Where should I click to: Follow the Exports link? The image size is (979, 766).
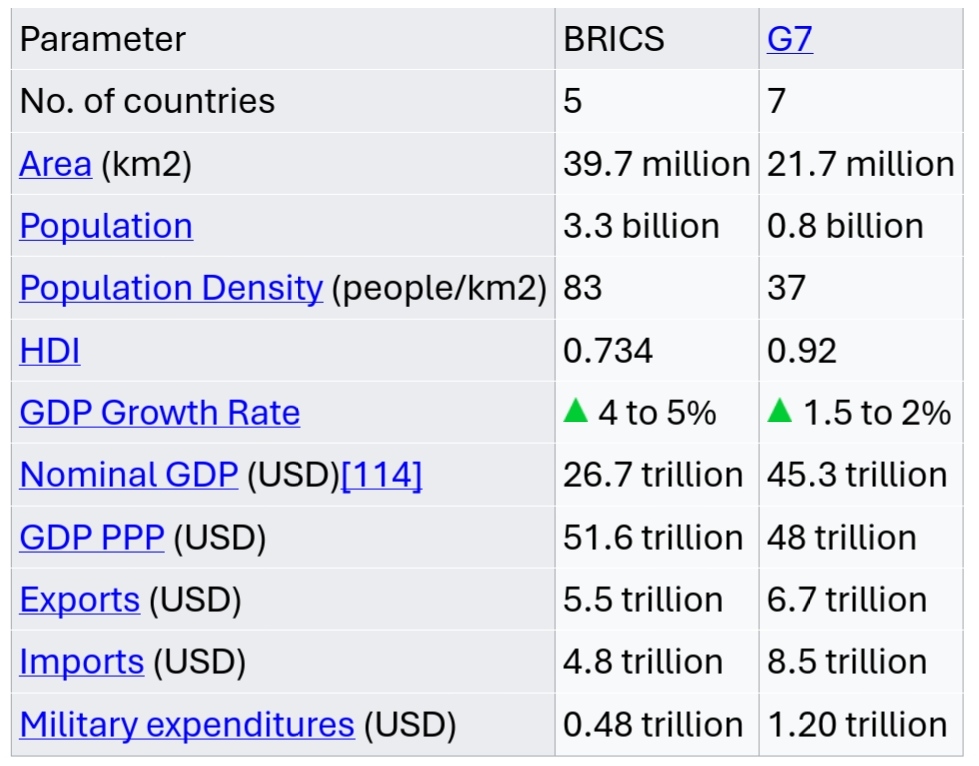point(79,600)
